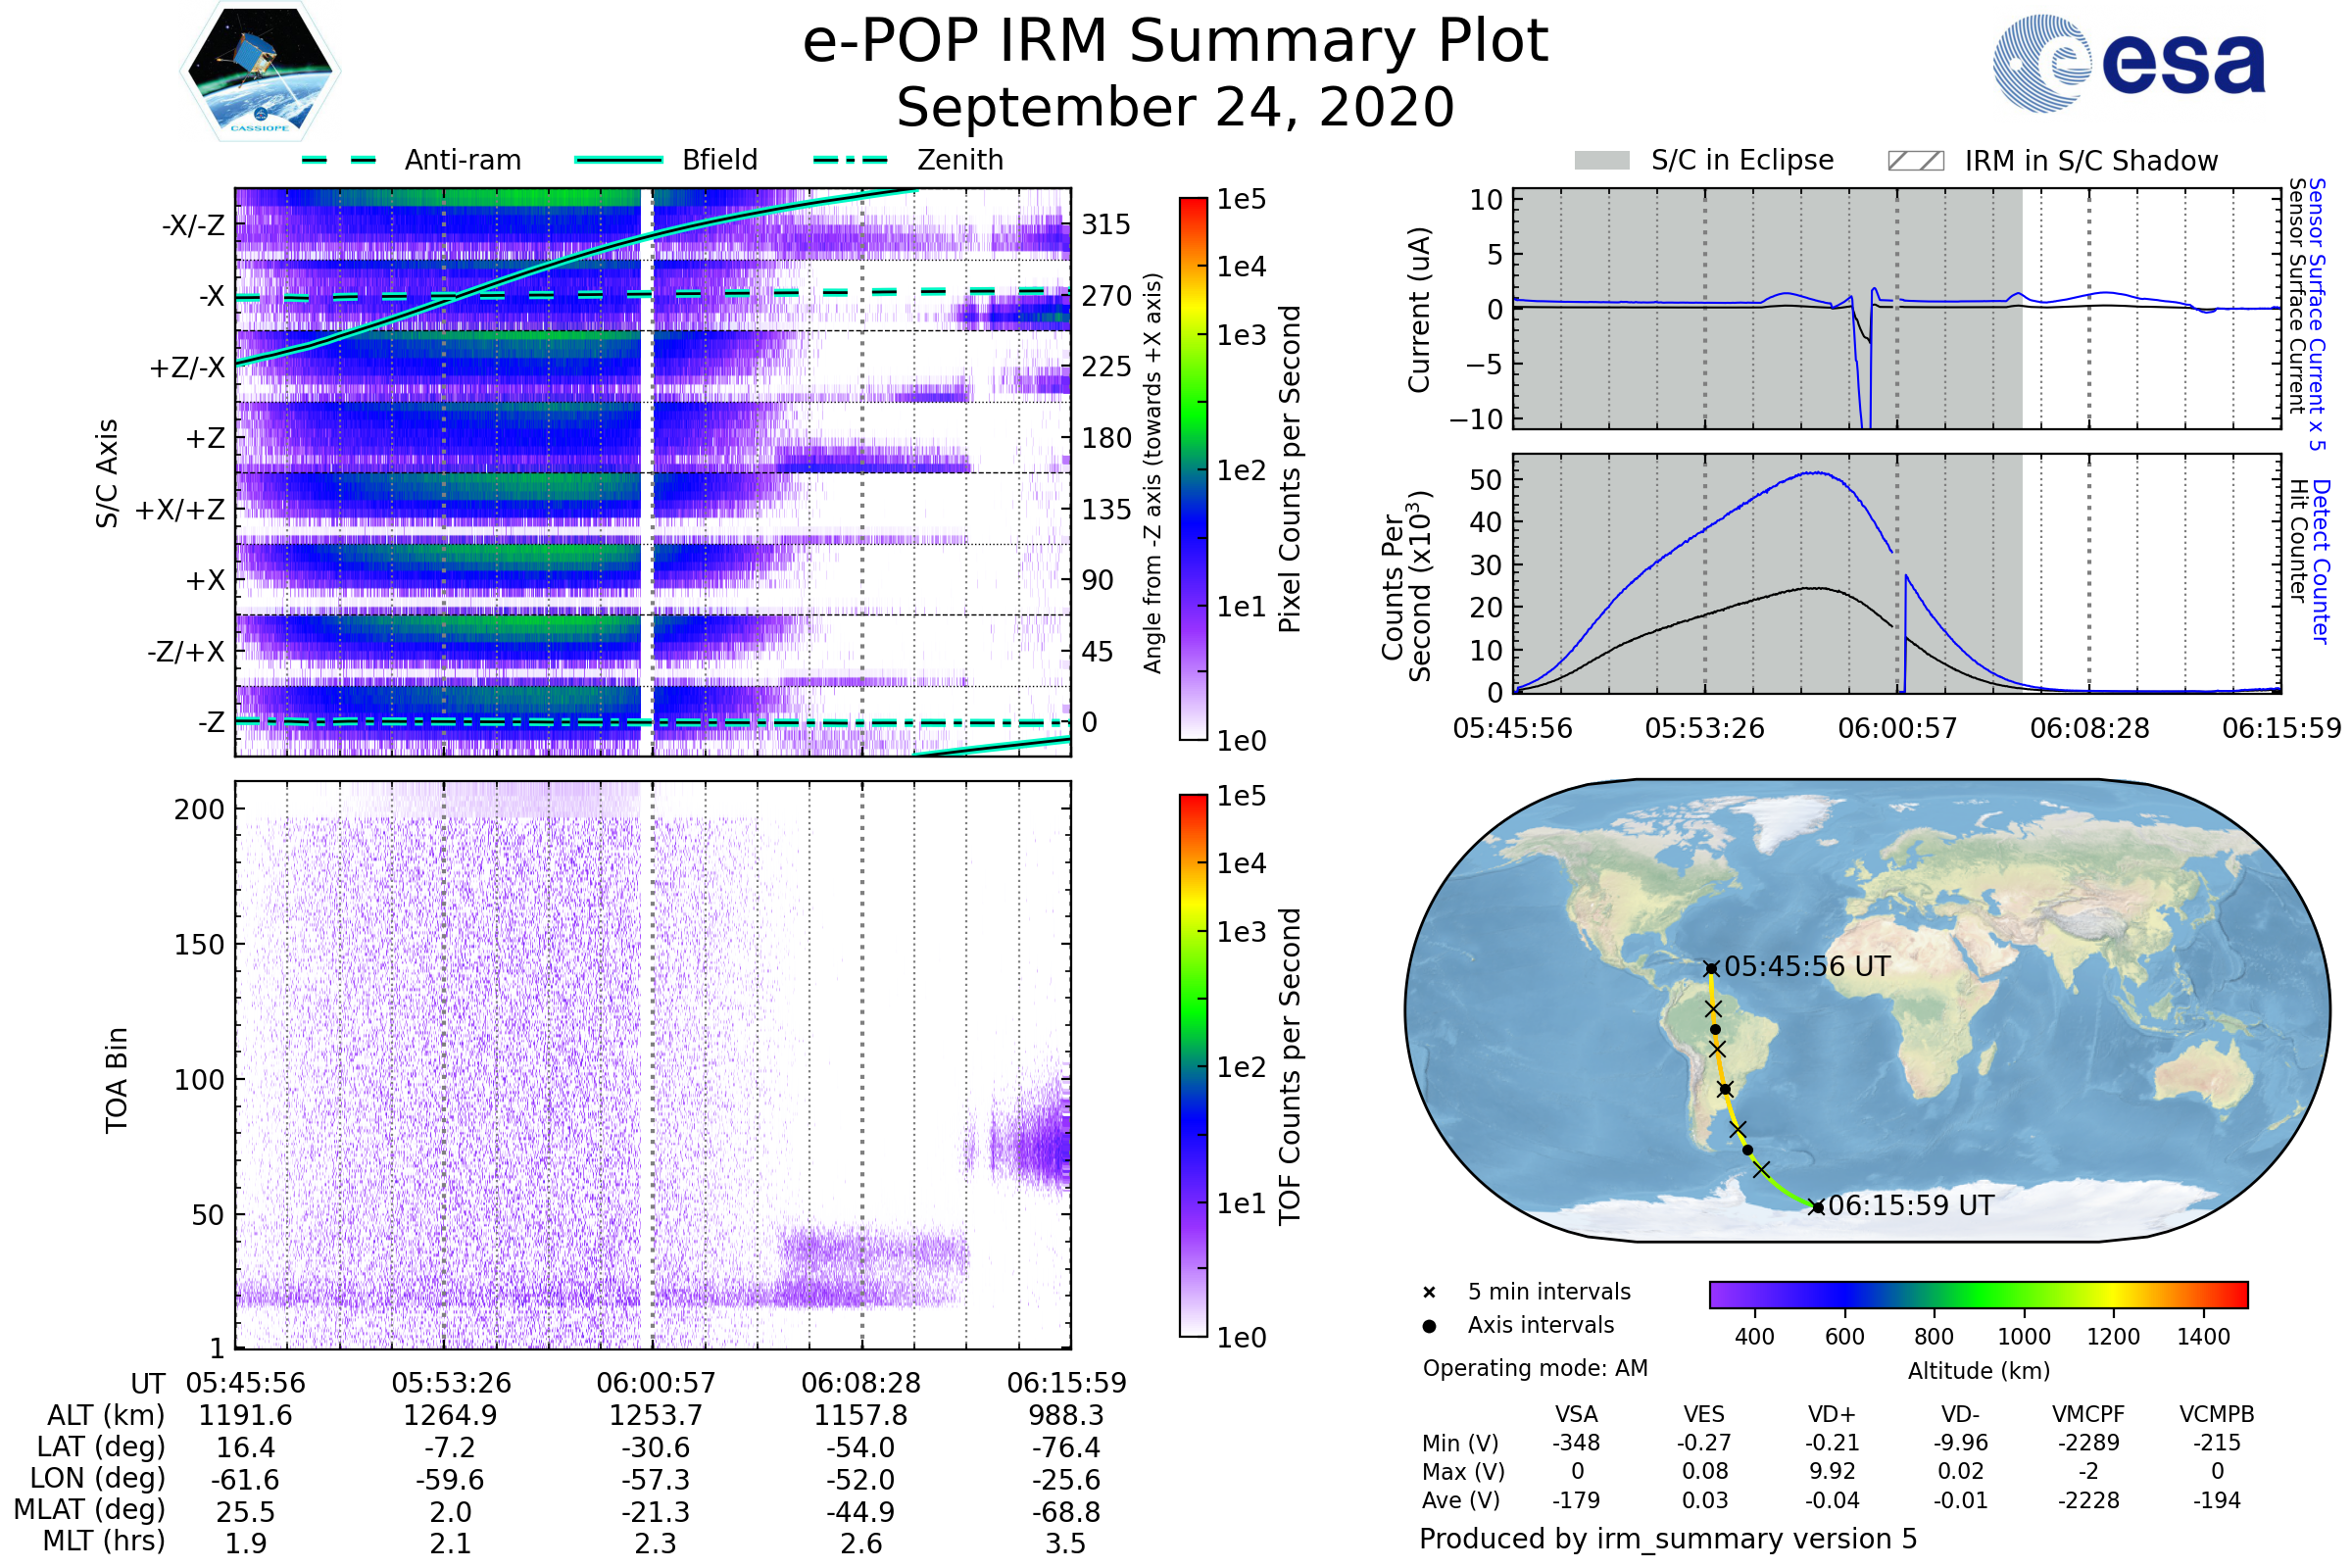
Task: Click the Operating mode: AM text
Action: click(1535, 1368)
